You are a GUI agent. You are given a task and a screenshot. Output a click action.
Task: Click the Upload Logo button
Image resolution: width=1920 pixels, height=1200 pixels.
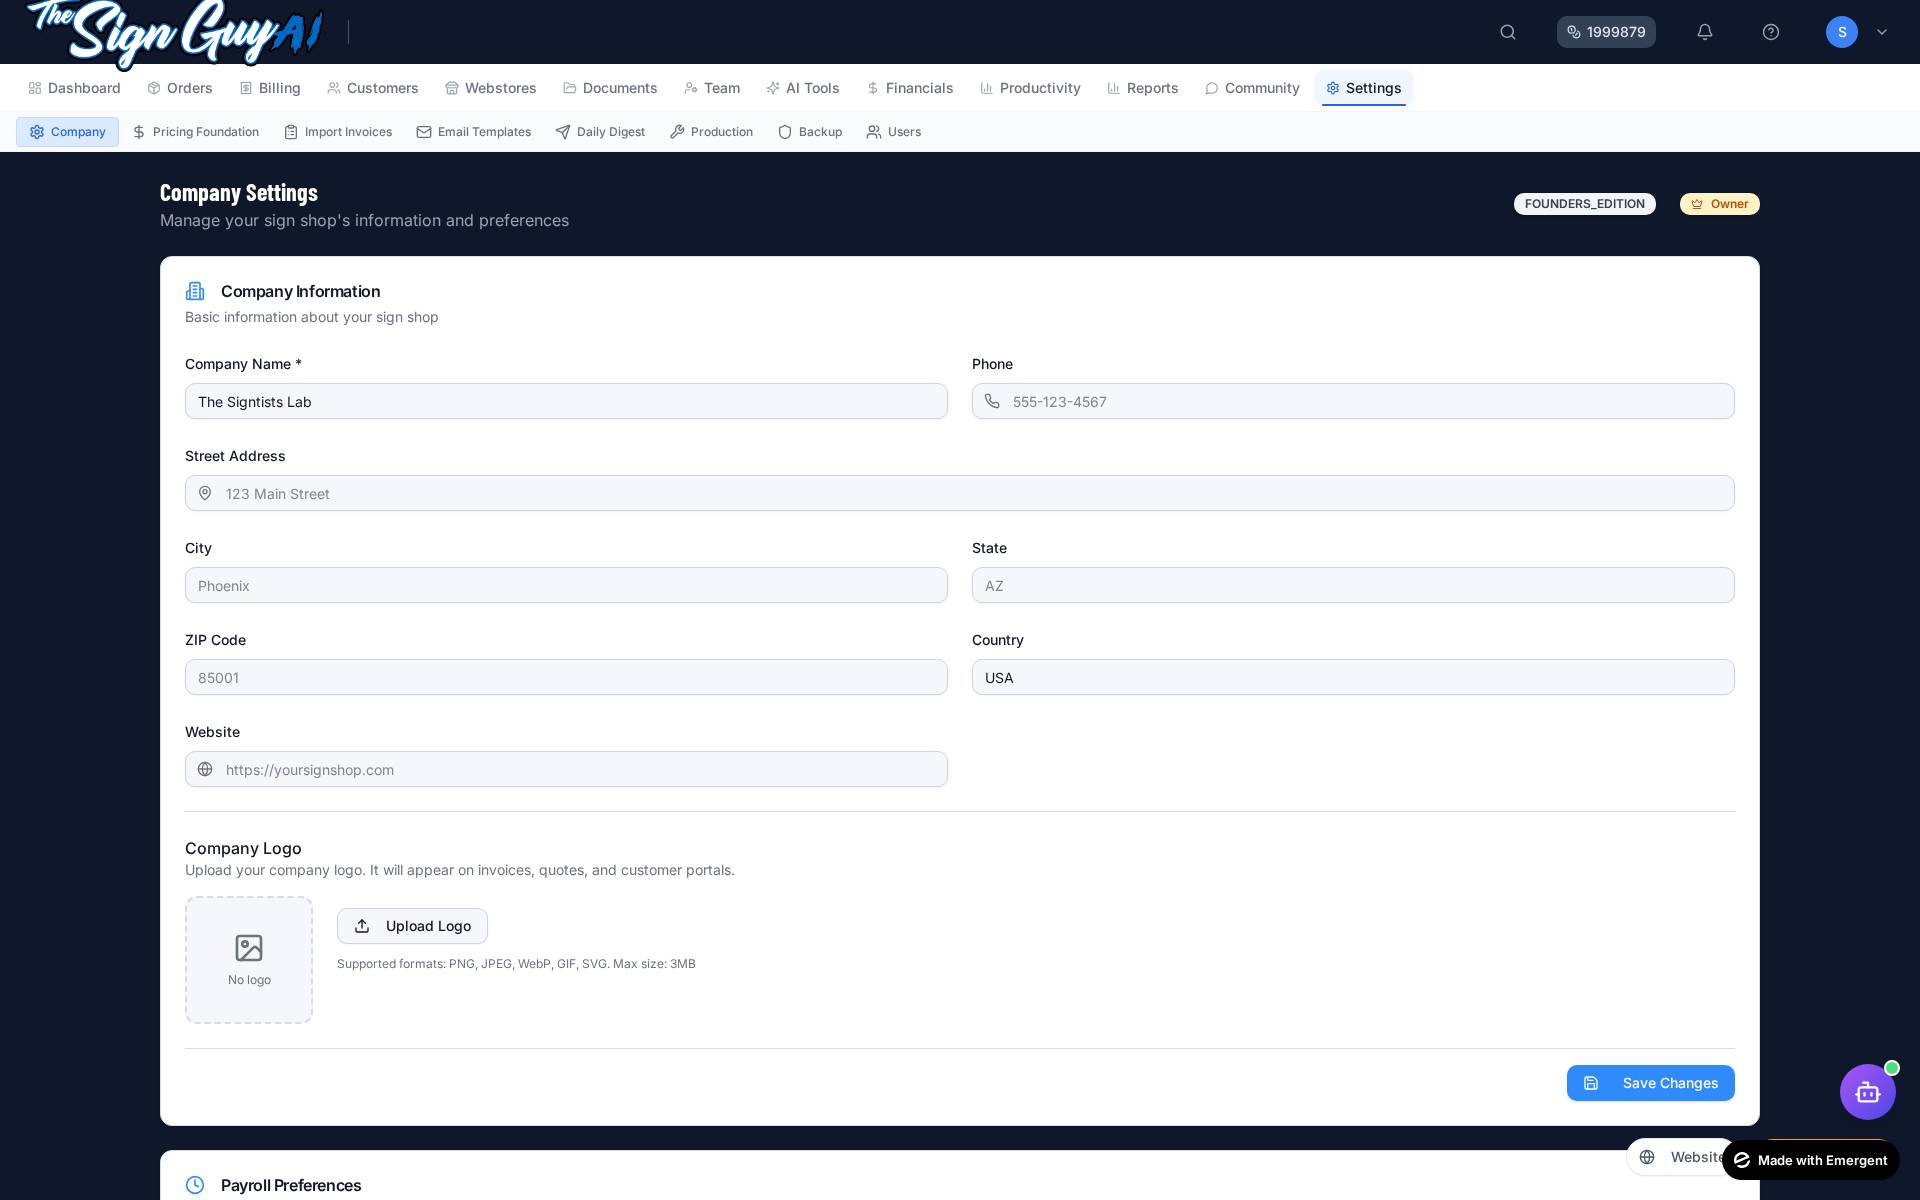coord(412,926)
